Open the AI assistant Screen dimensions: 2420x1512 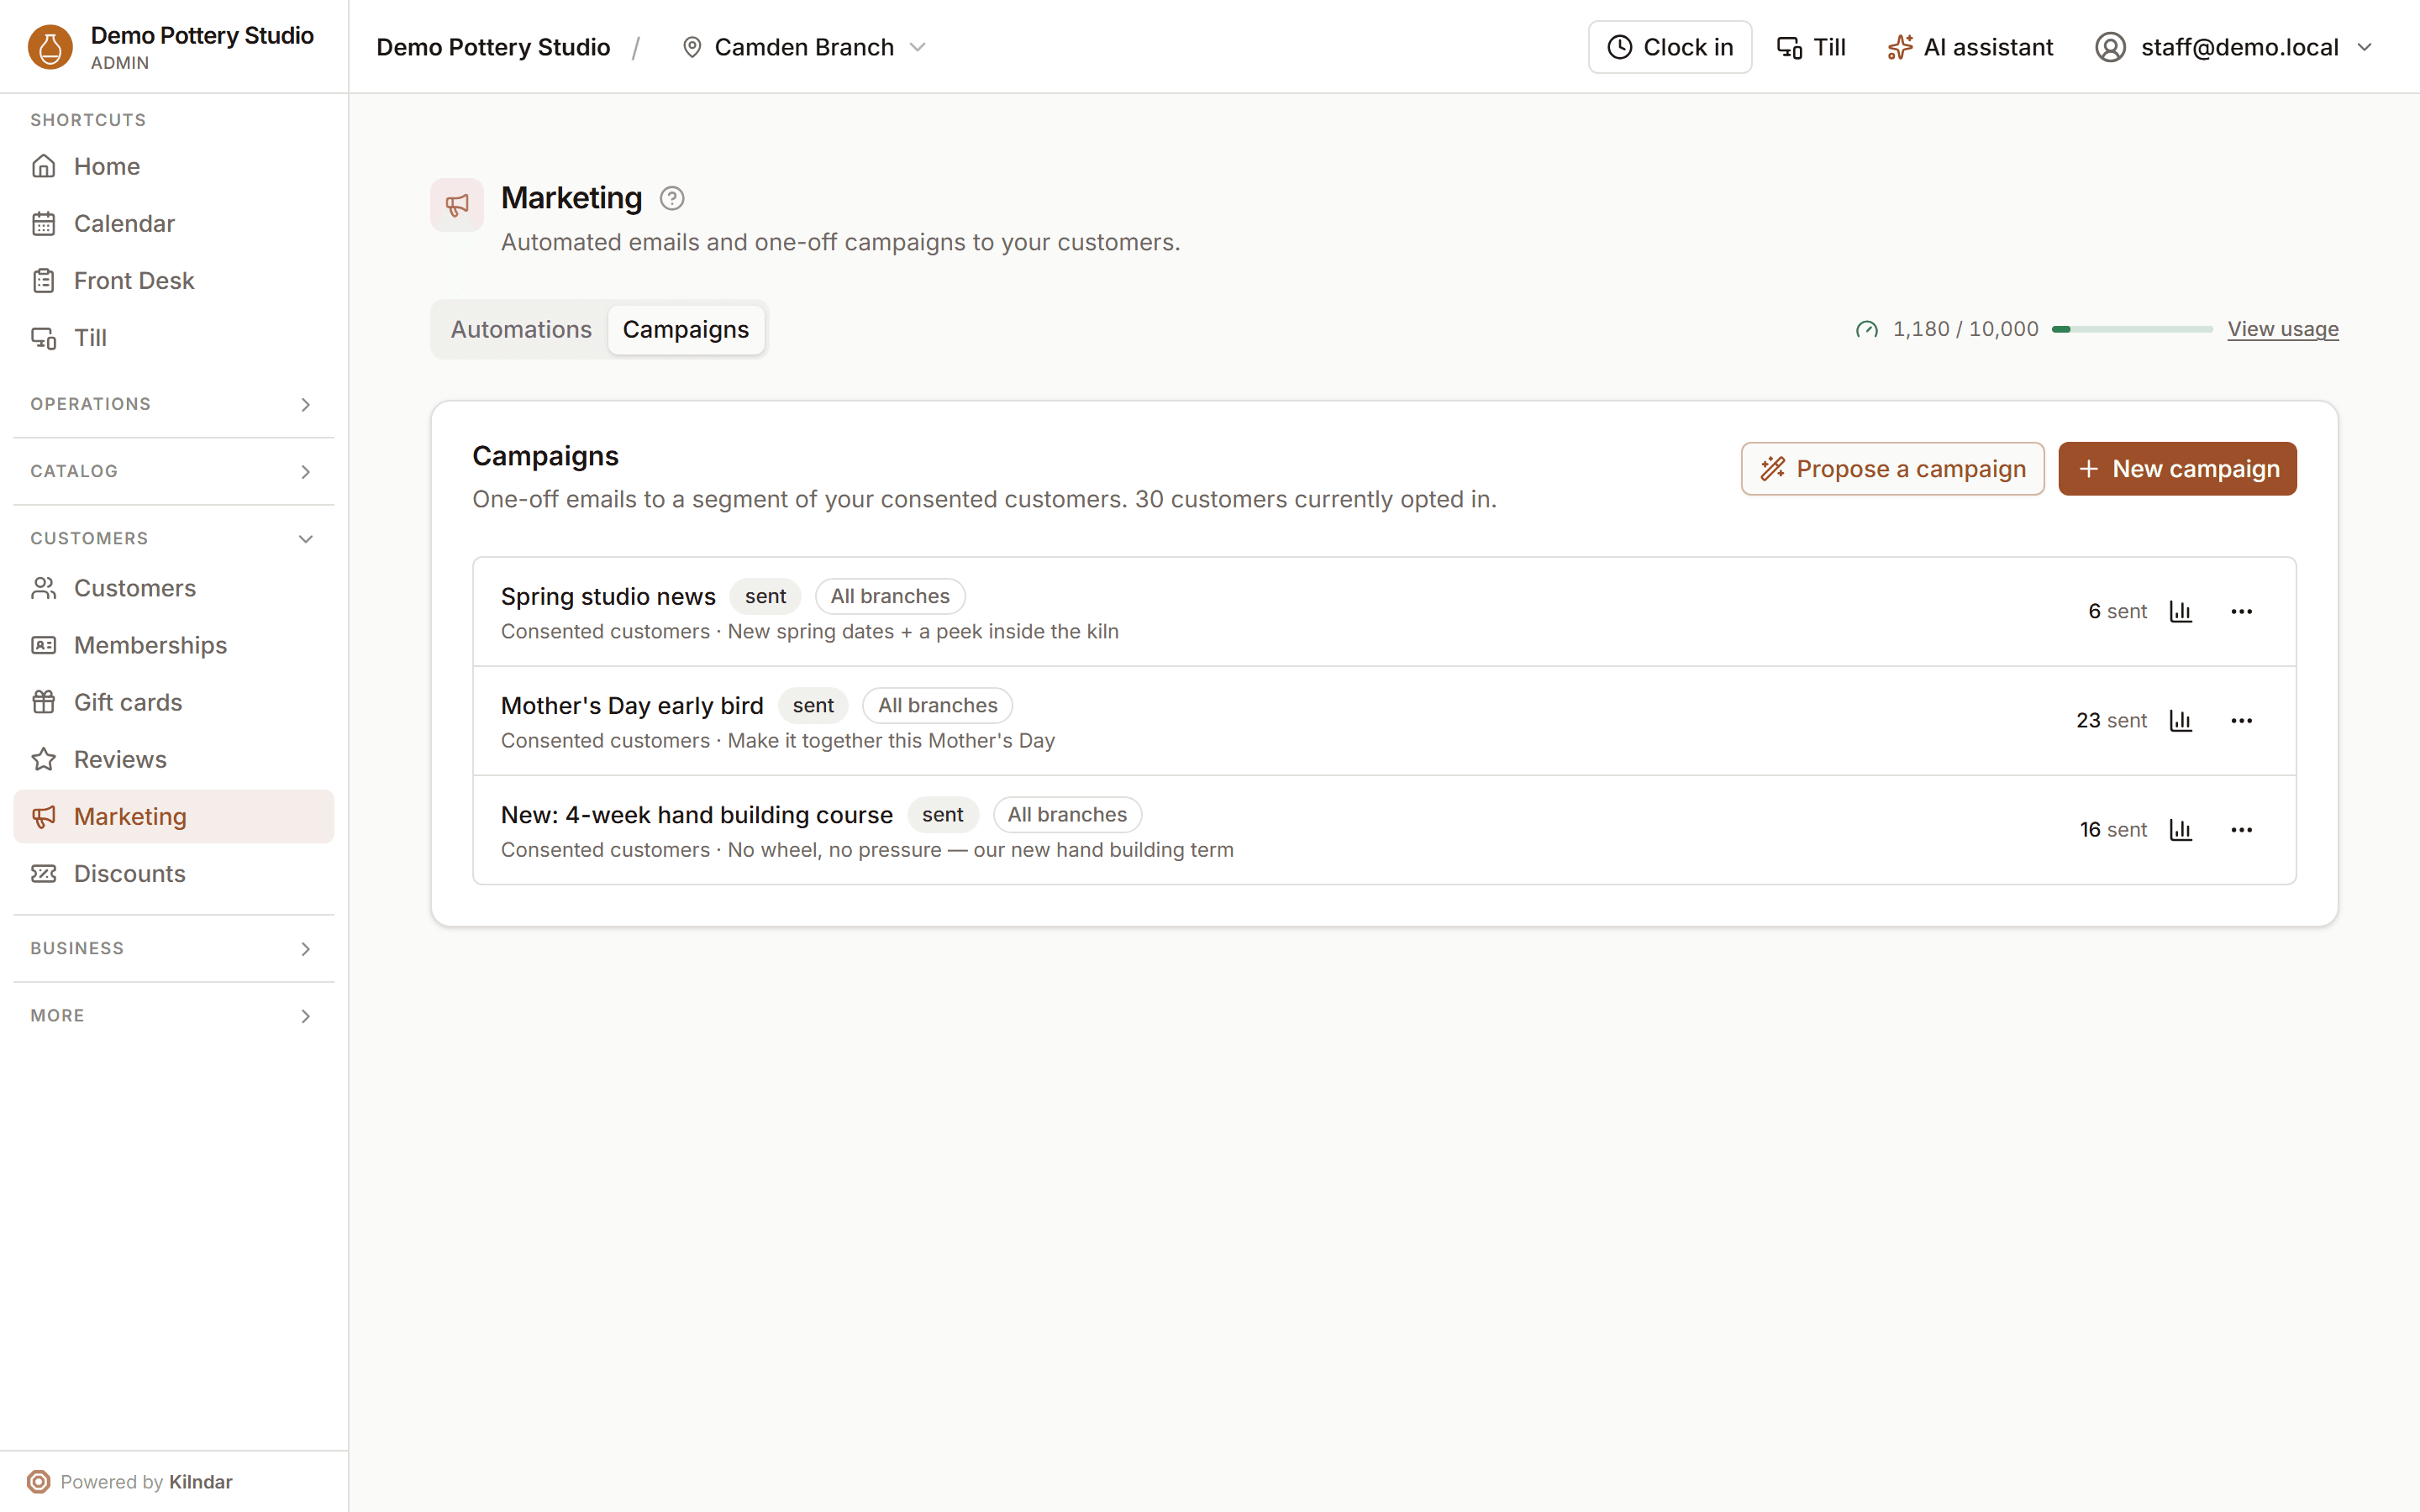[1970, 47]
